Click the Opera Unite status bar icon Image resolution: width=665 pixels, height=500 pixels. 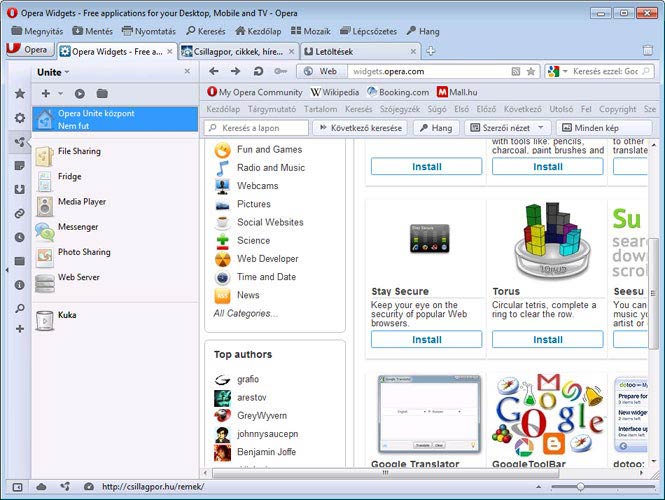[x=65, y=487]
